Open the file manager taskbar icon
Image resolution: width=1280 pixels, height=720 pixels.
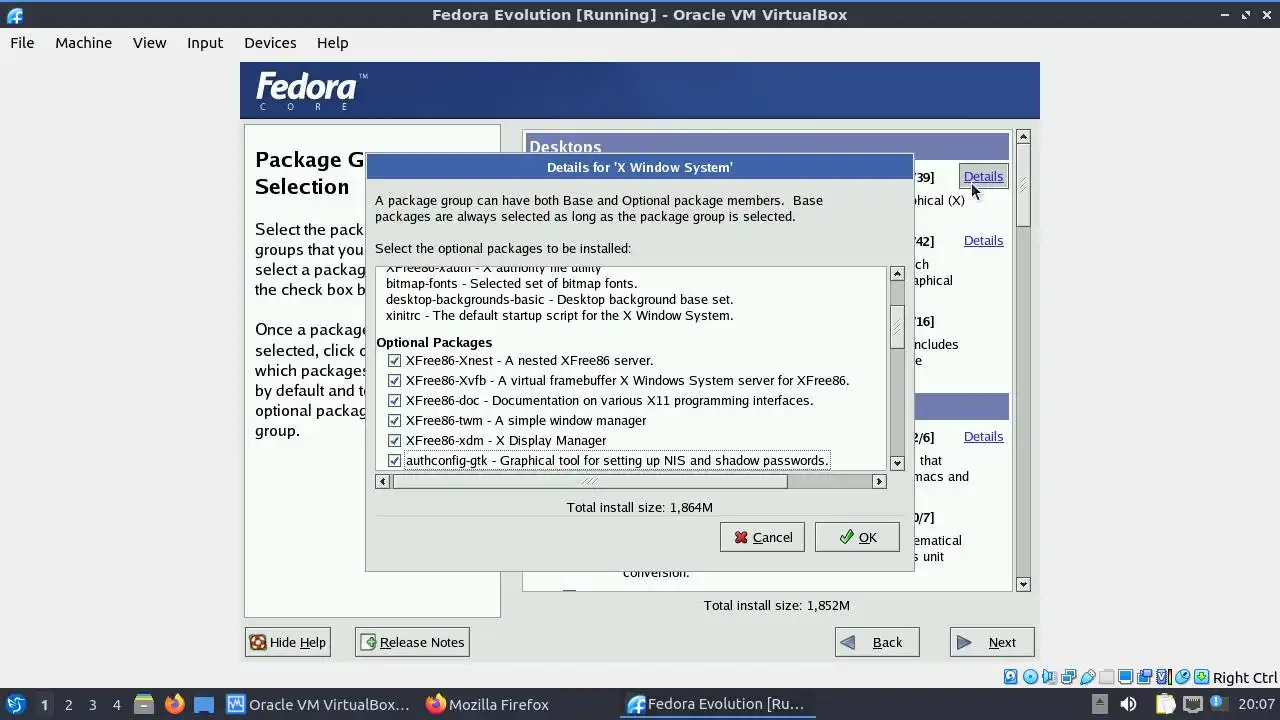[143, 704]
